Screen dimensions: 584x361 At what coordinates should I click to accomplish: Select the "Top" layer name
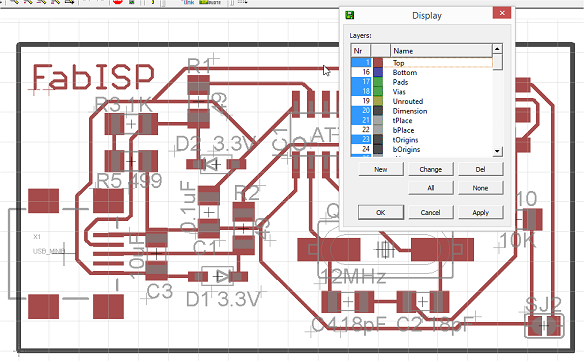[398, 63]
